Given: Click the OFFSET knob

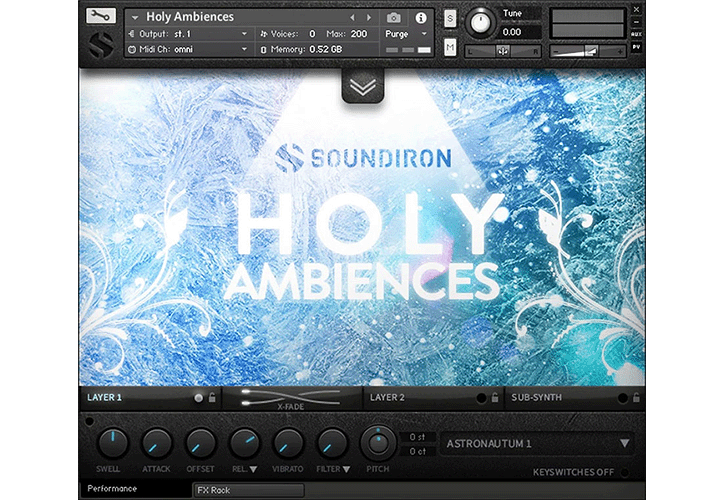Looking at the screenshot, I should tap(200, 443).
